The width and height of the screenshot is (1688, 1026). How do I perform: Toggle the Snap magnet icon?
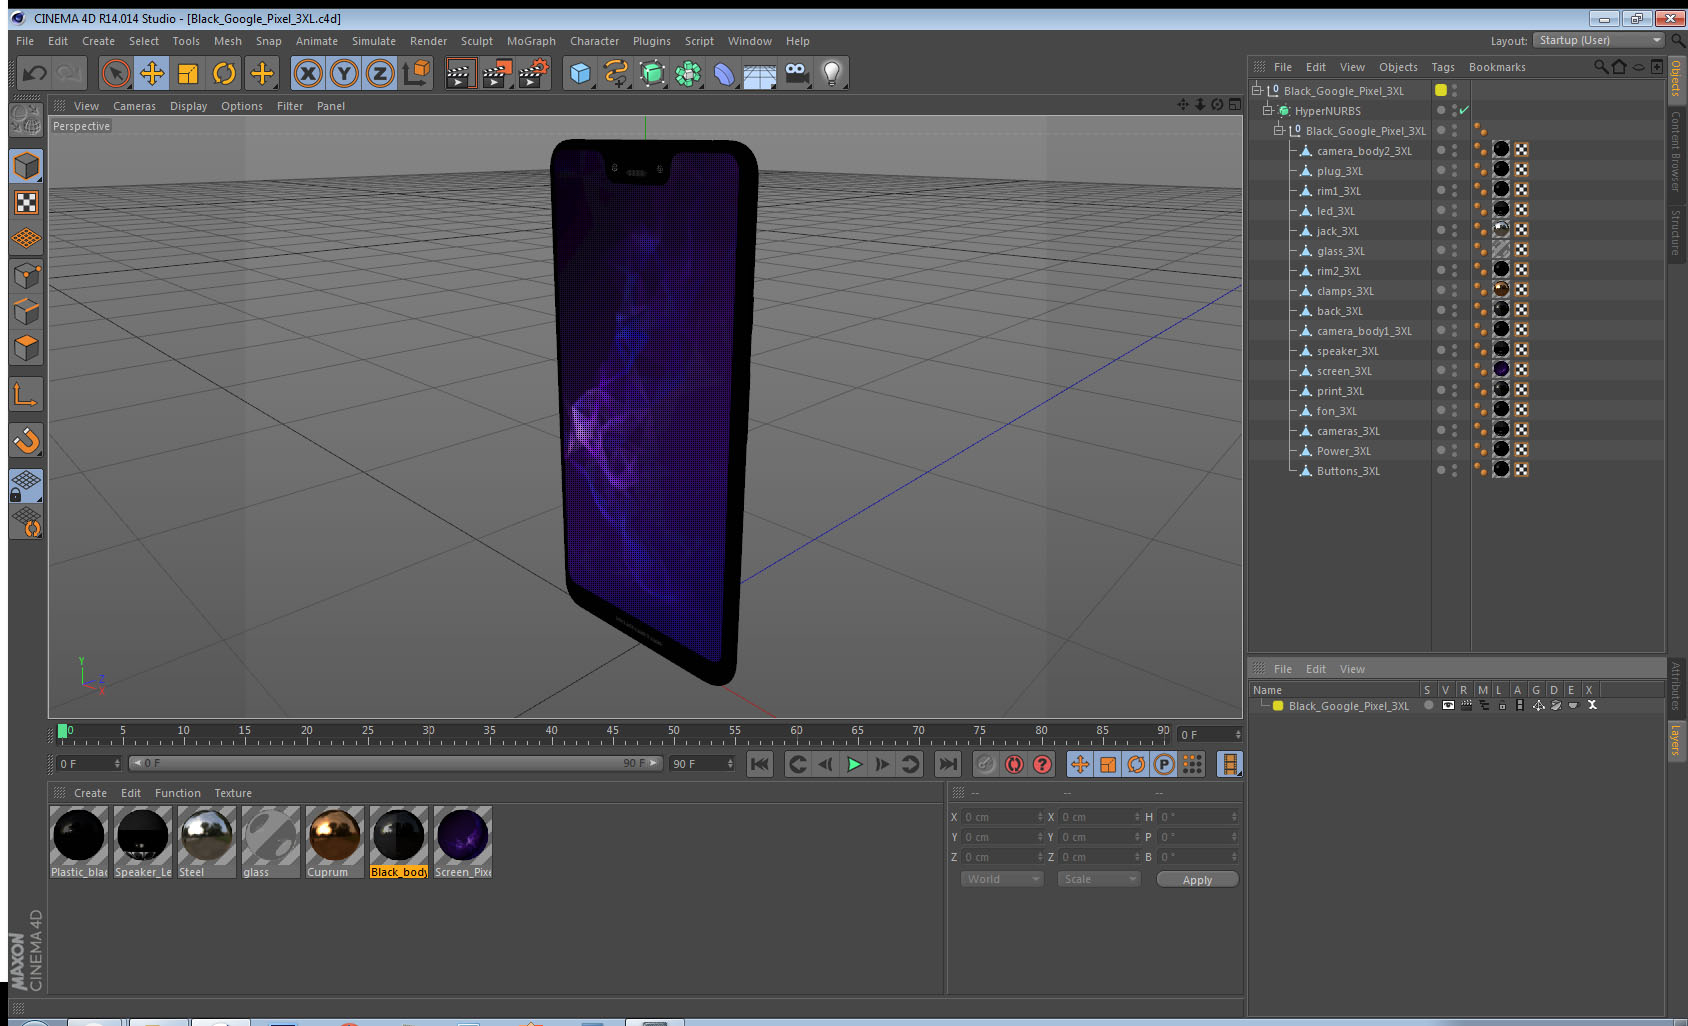pos(26,440)
